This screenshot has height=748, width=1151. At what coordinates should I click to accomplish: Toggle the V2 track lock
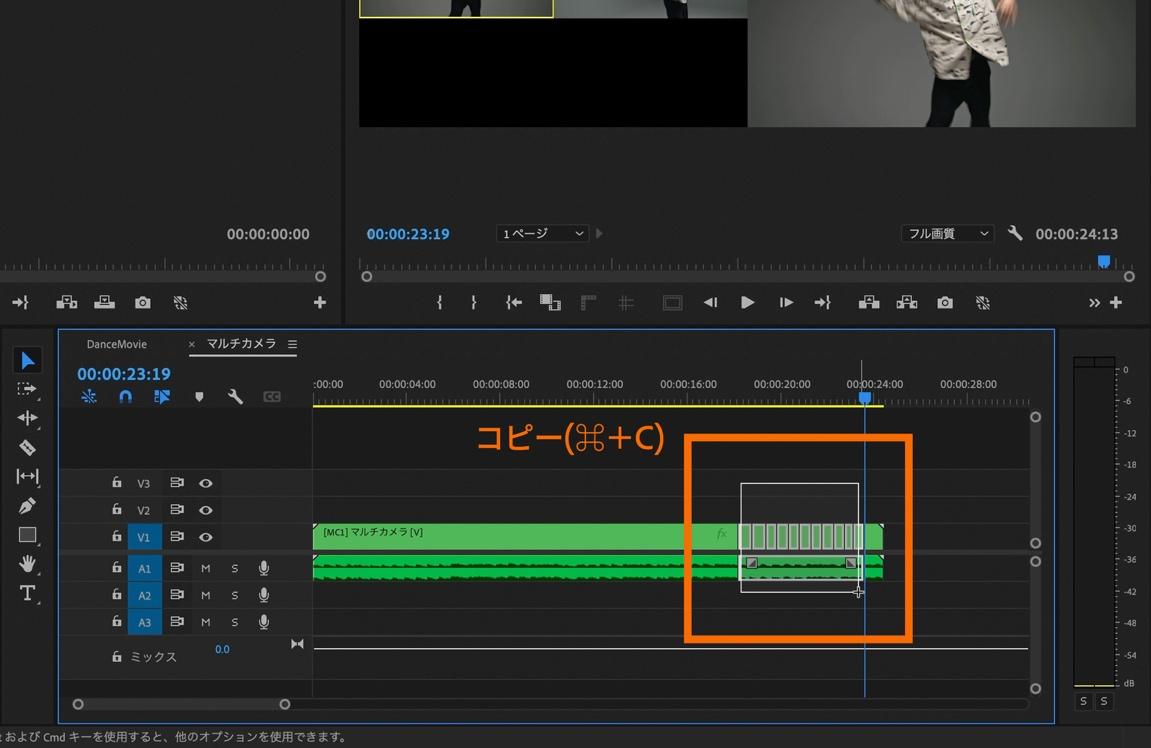(117, 510)
